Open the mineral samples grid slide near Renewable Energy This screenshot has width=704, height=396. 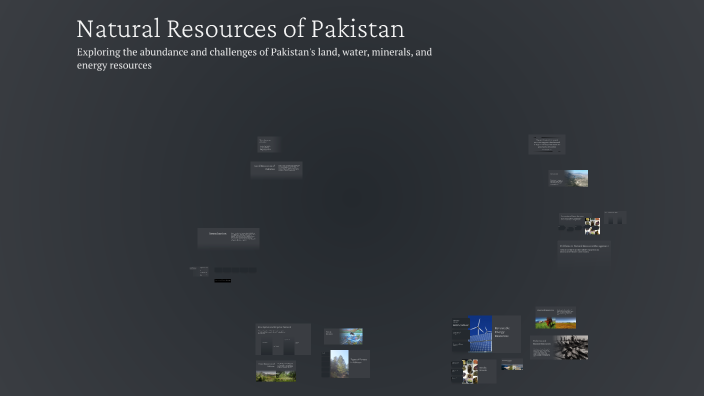[x=474, y=371]
